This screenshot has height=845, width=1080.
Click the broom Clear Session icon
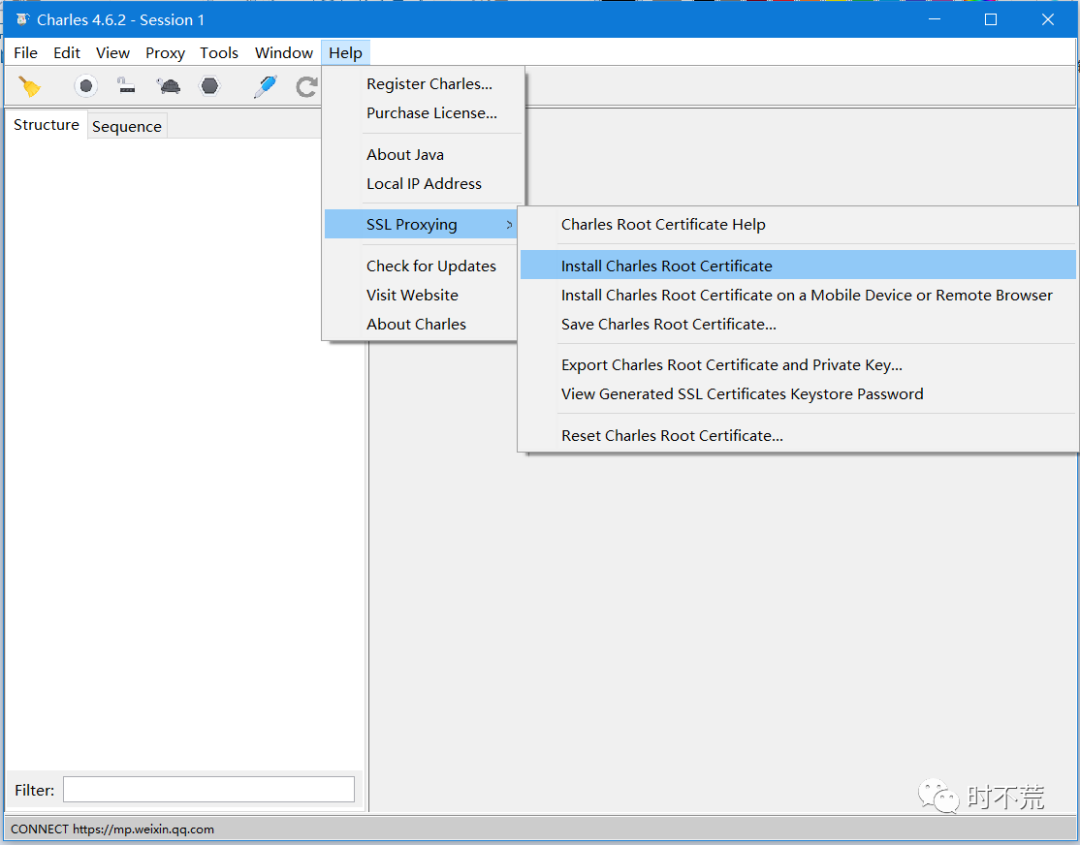pos(29,86)
